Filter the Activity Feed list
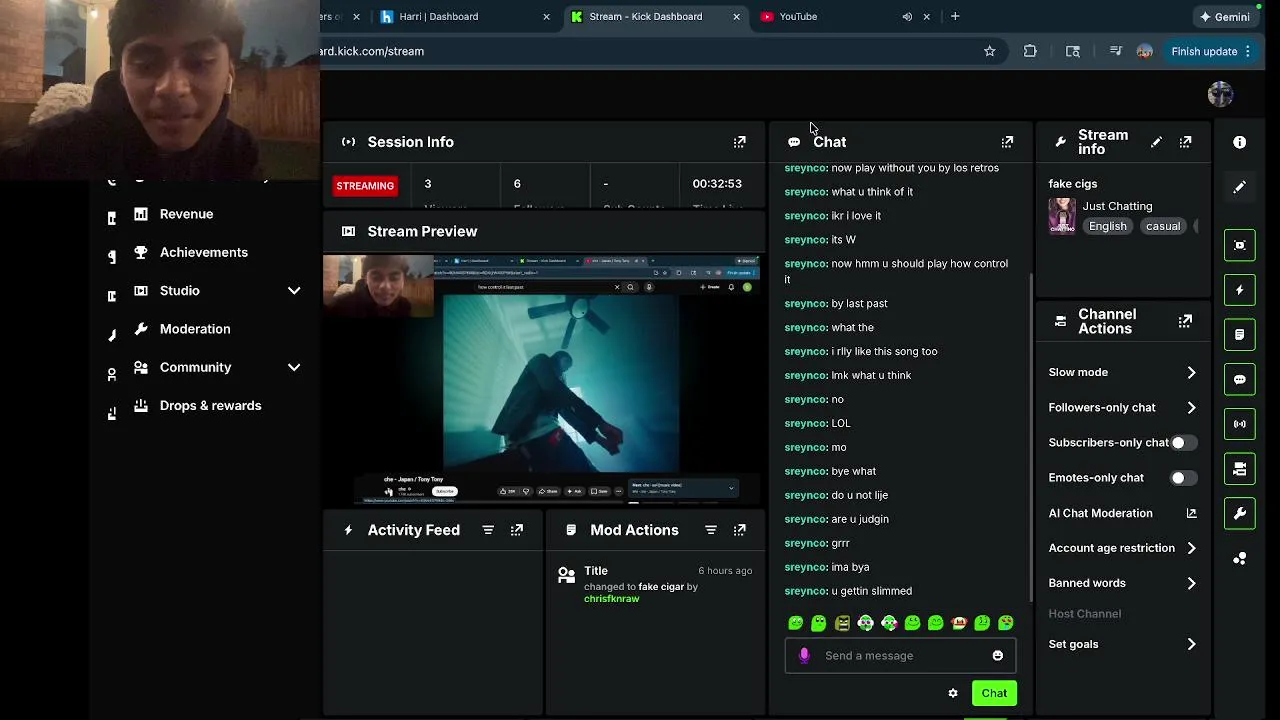Screen dimensions: 1280x720 488,530
